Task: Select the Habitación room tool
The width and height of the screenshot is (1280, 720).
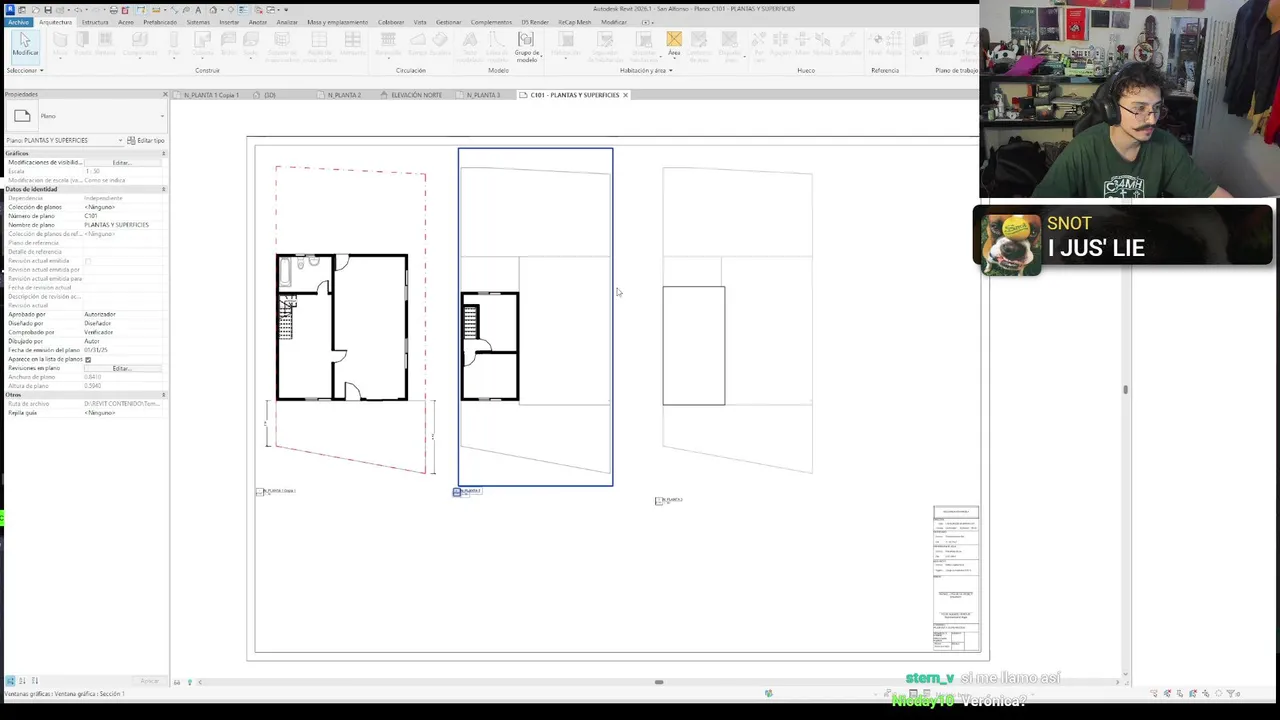Action: coord(566,44)
